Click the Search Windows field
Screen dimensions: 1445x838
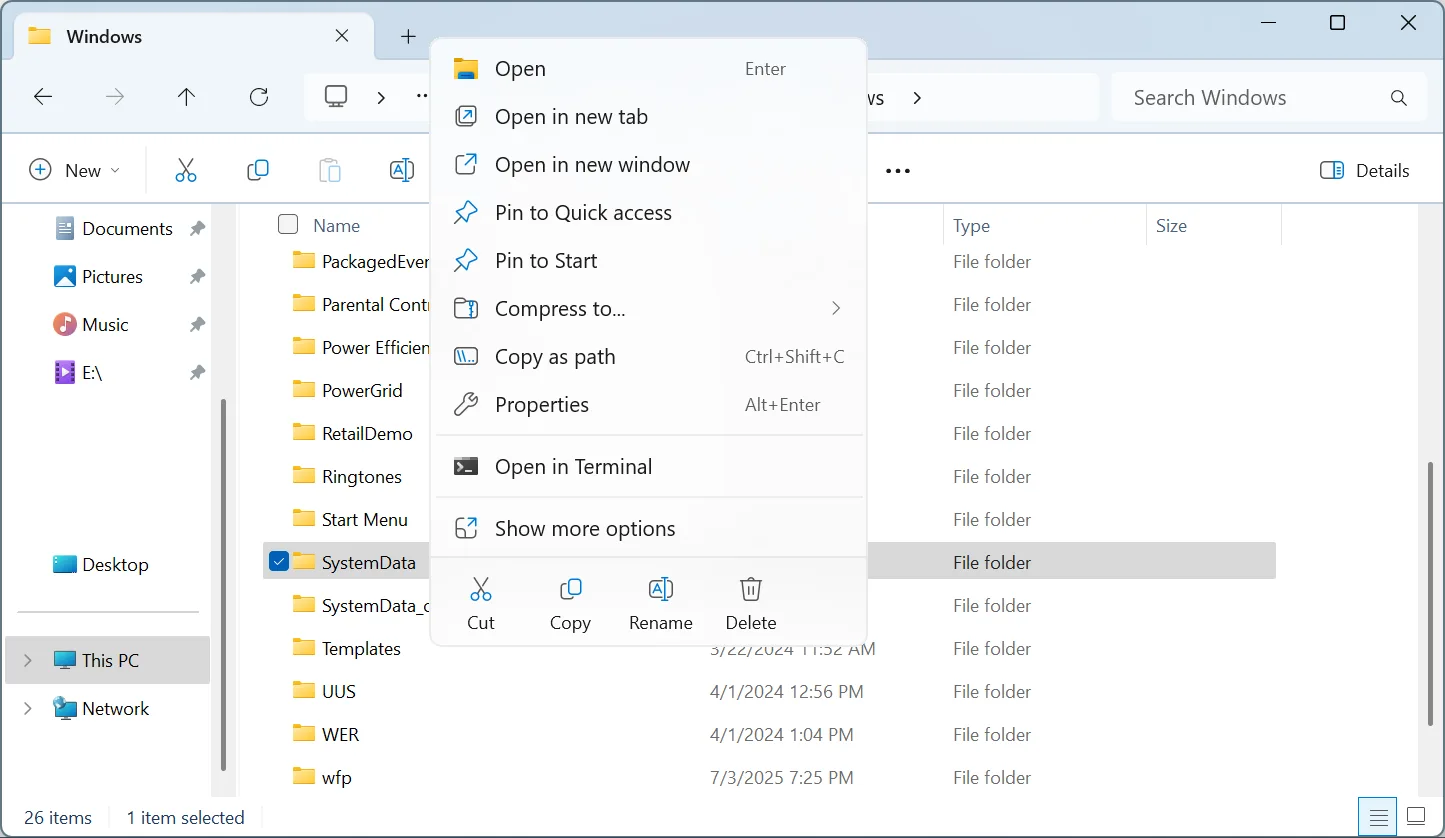pyautogui.click(x=1269, y=98)
